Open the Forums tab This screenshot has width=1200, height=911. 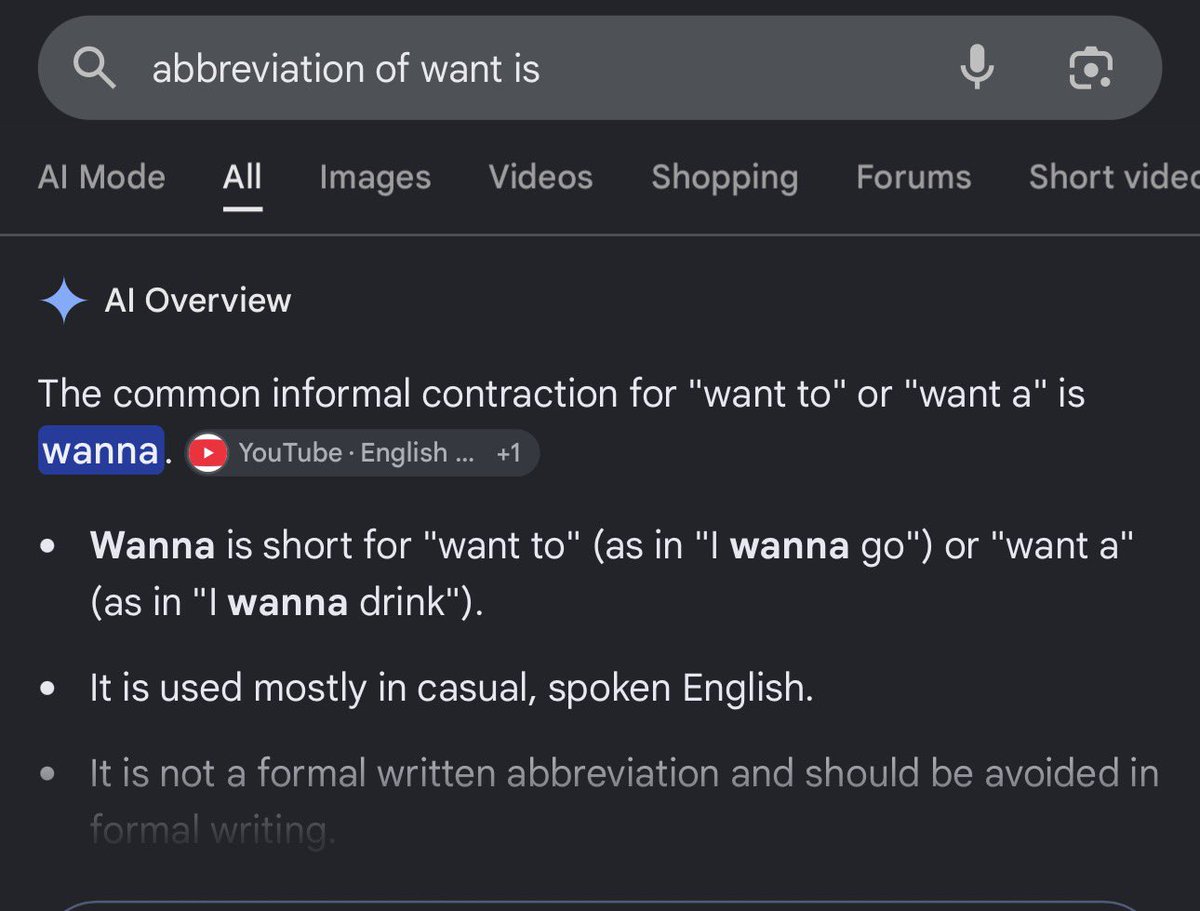914,177
